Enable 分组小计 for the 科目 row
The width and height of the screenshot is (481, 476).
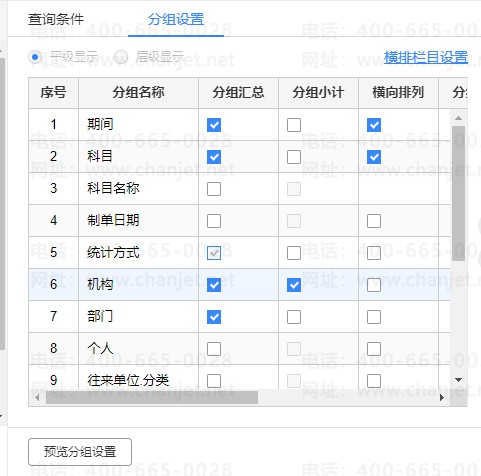coord(294,157)
